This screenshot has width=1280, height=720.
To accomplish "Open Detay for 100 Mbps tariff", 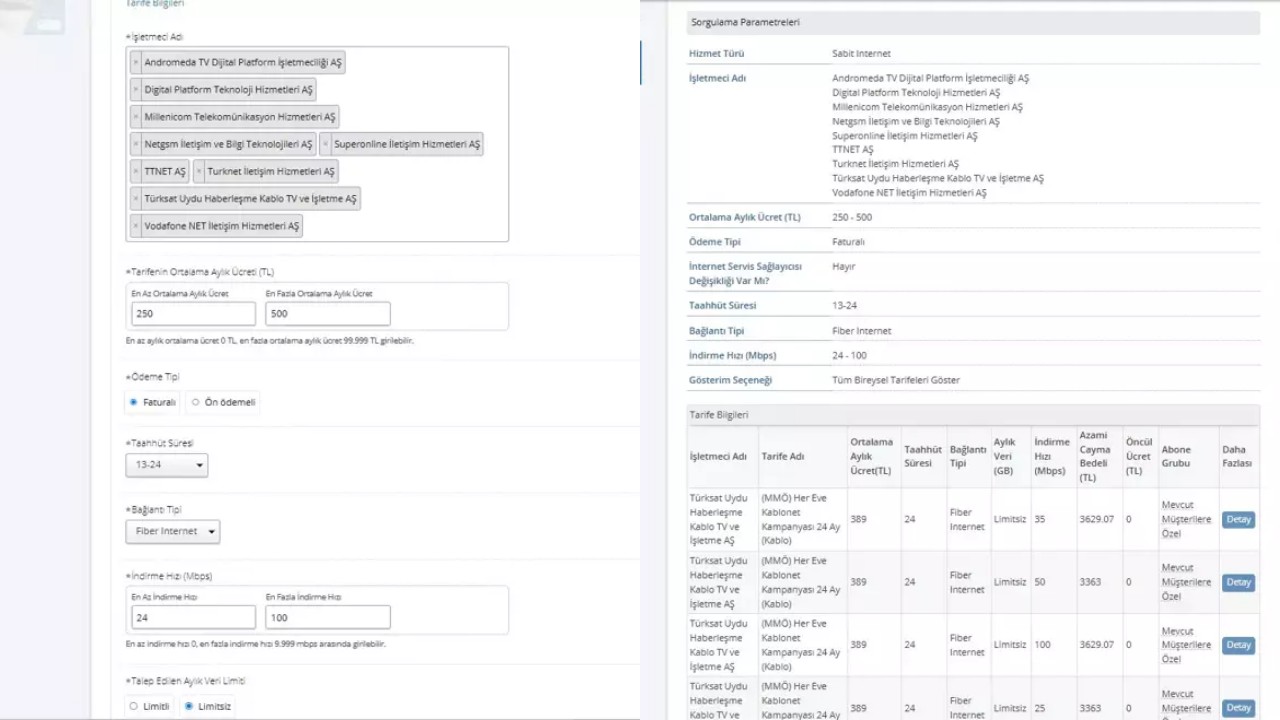I will point(1238,645).
